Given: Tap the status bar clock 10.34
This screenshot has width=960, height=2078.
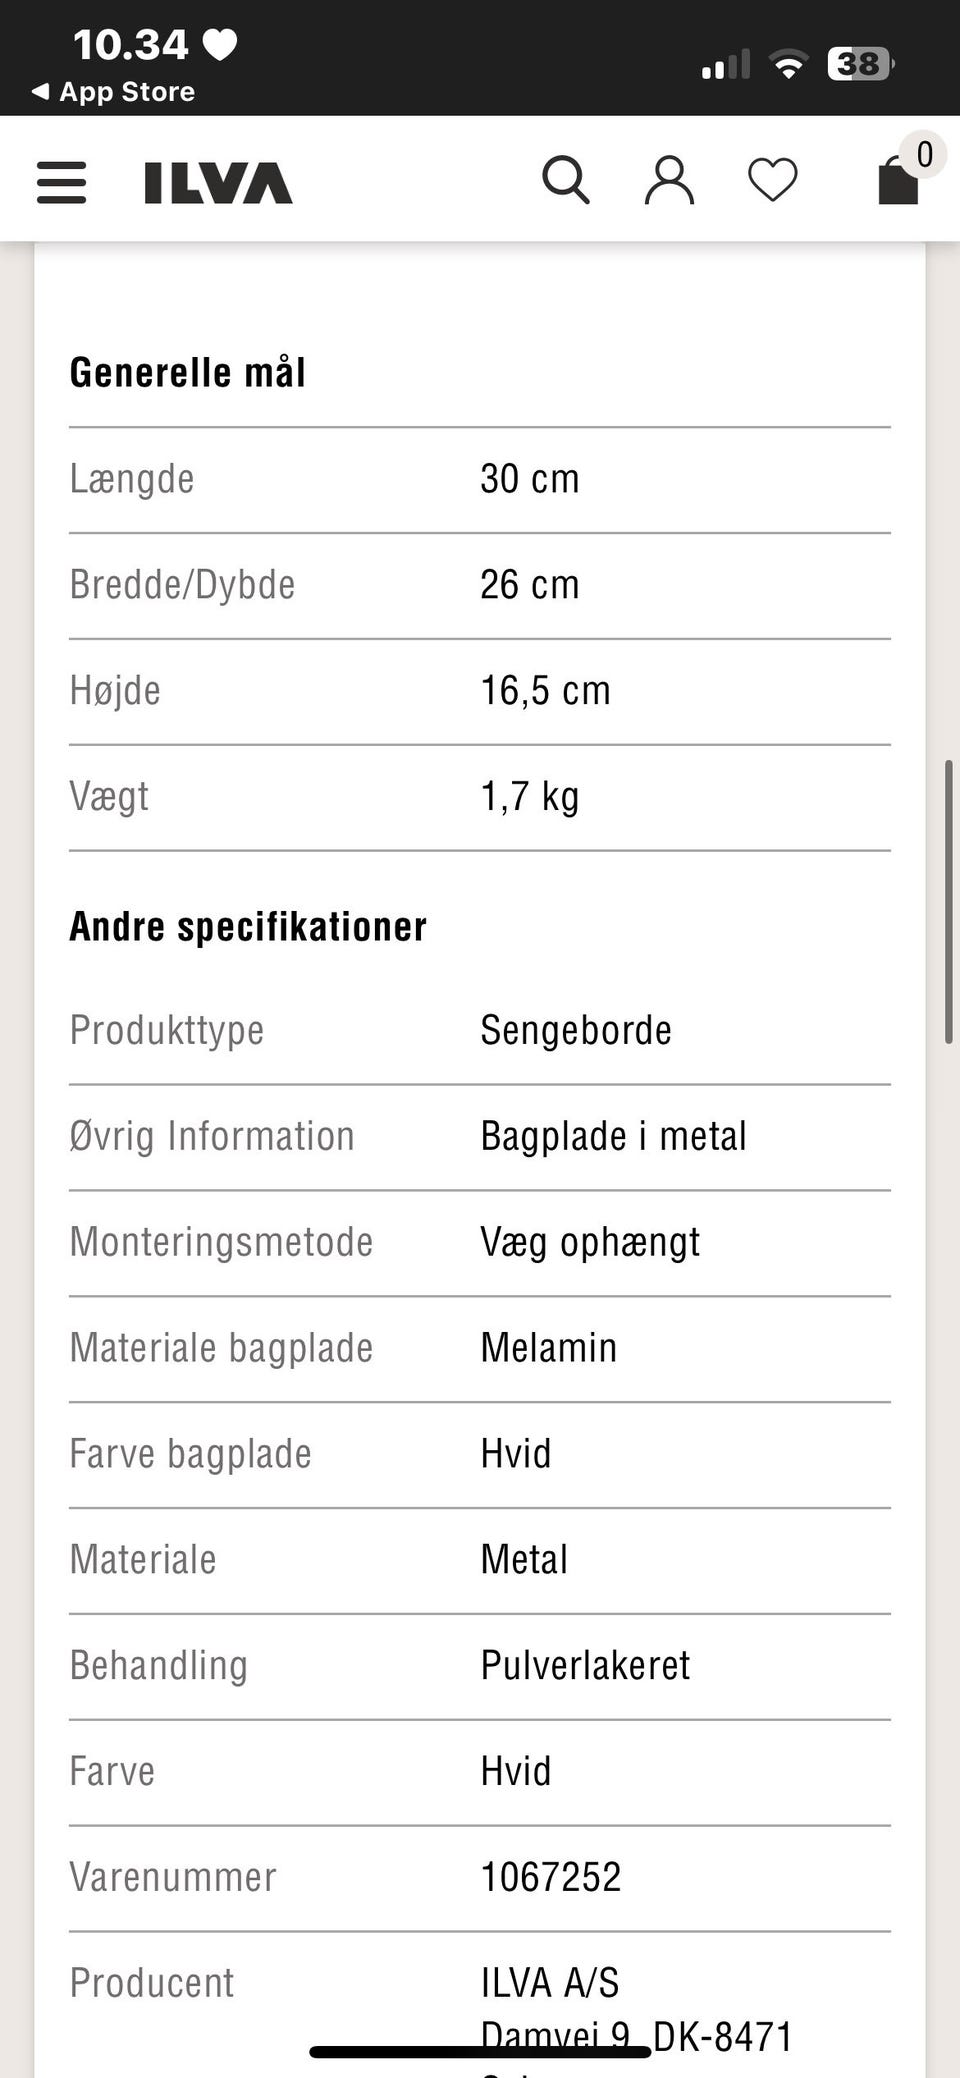Looking at the screenshot, I should click(130, 44).
